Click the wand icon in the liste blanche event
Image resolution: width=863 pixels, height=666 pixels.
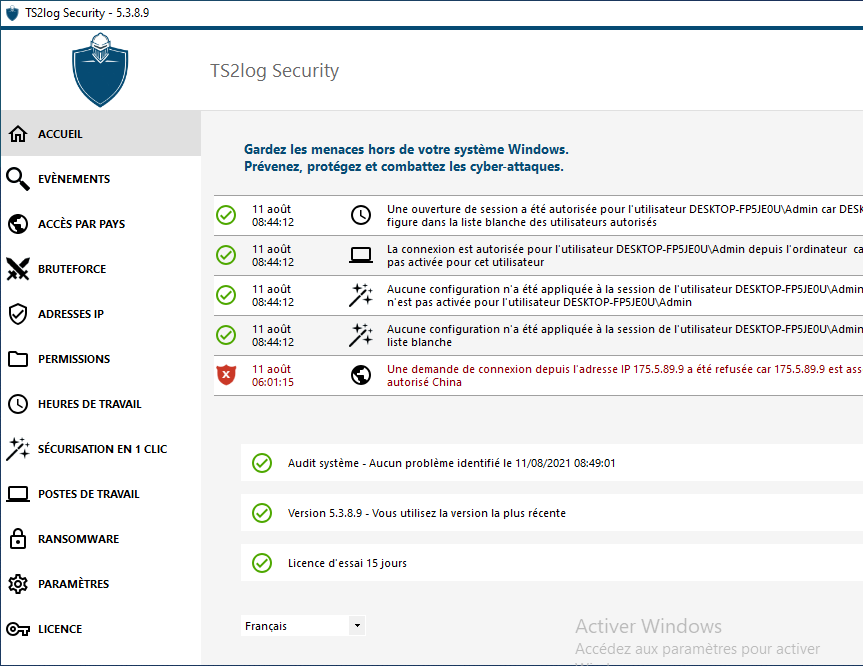[x=361, y=335]
